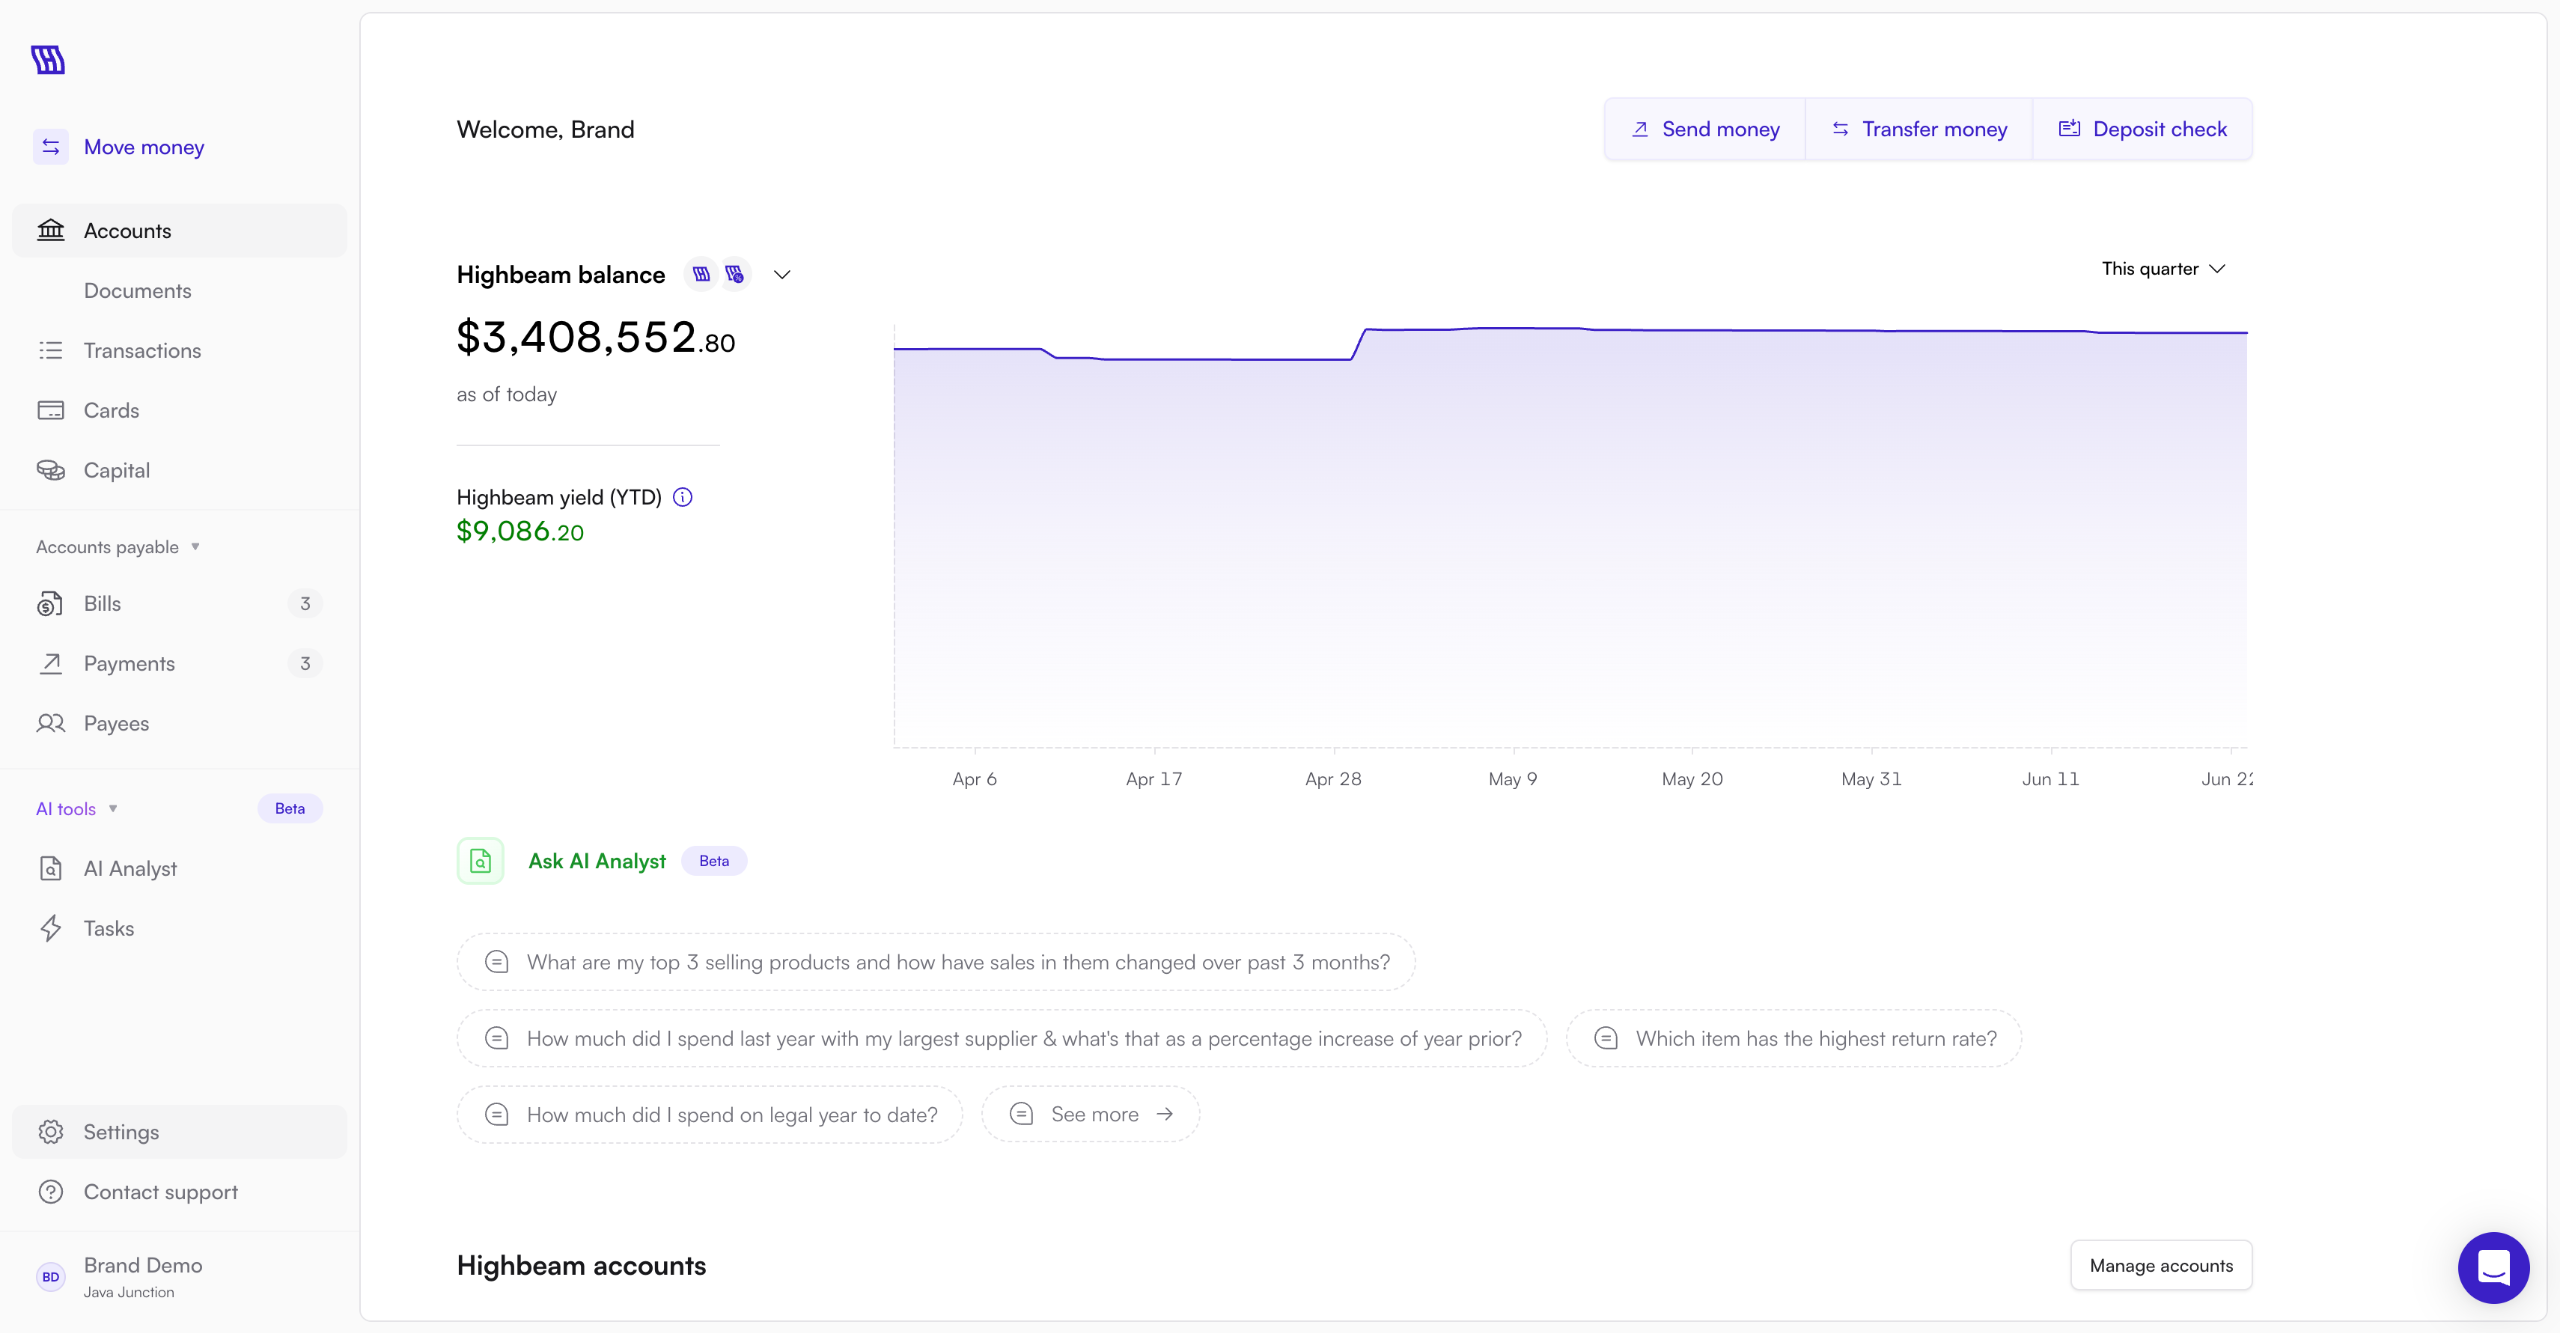Open Cards from the sidebar
2560x1333 pixels.
(111, 410)
